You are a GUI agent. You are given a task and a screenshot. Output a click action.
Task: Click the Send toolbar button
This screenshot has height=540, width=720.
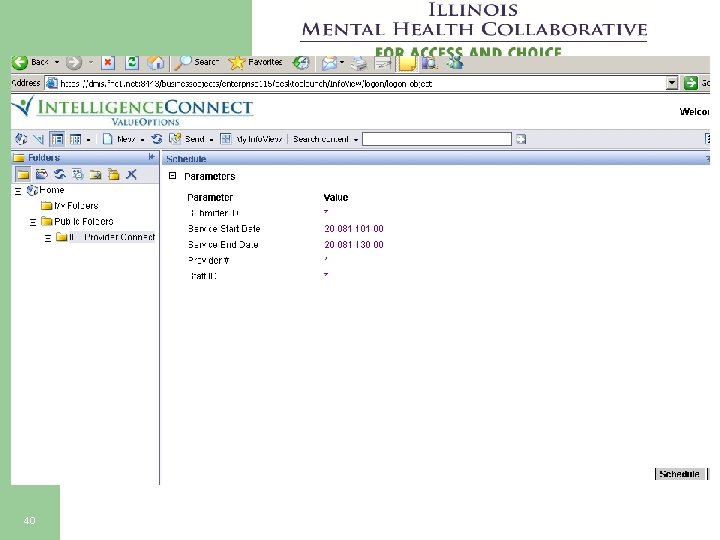pyautogui.click(x=186, y=139)
